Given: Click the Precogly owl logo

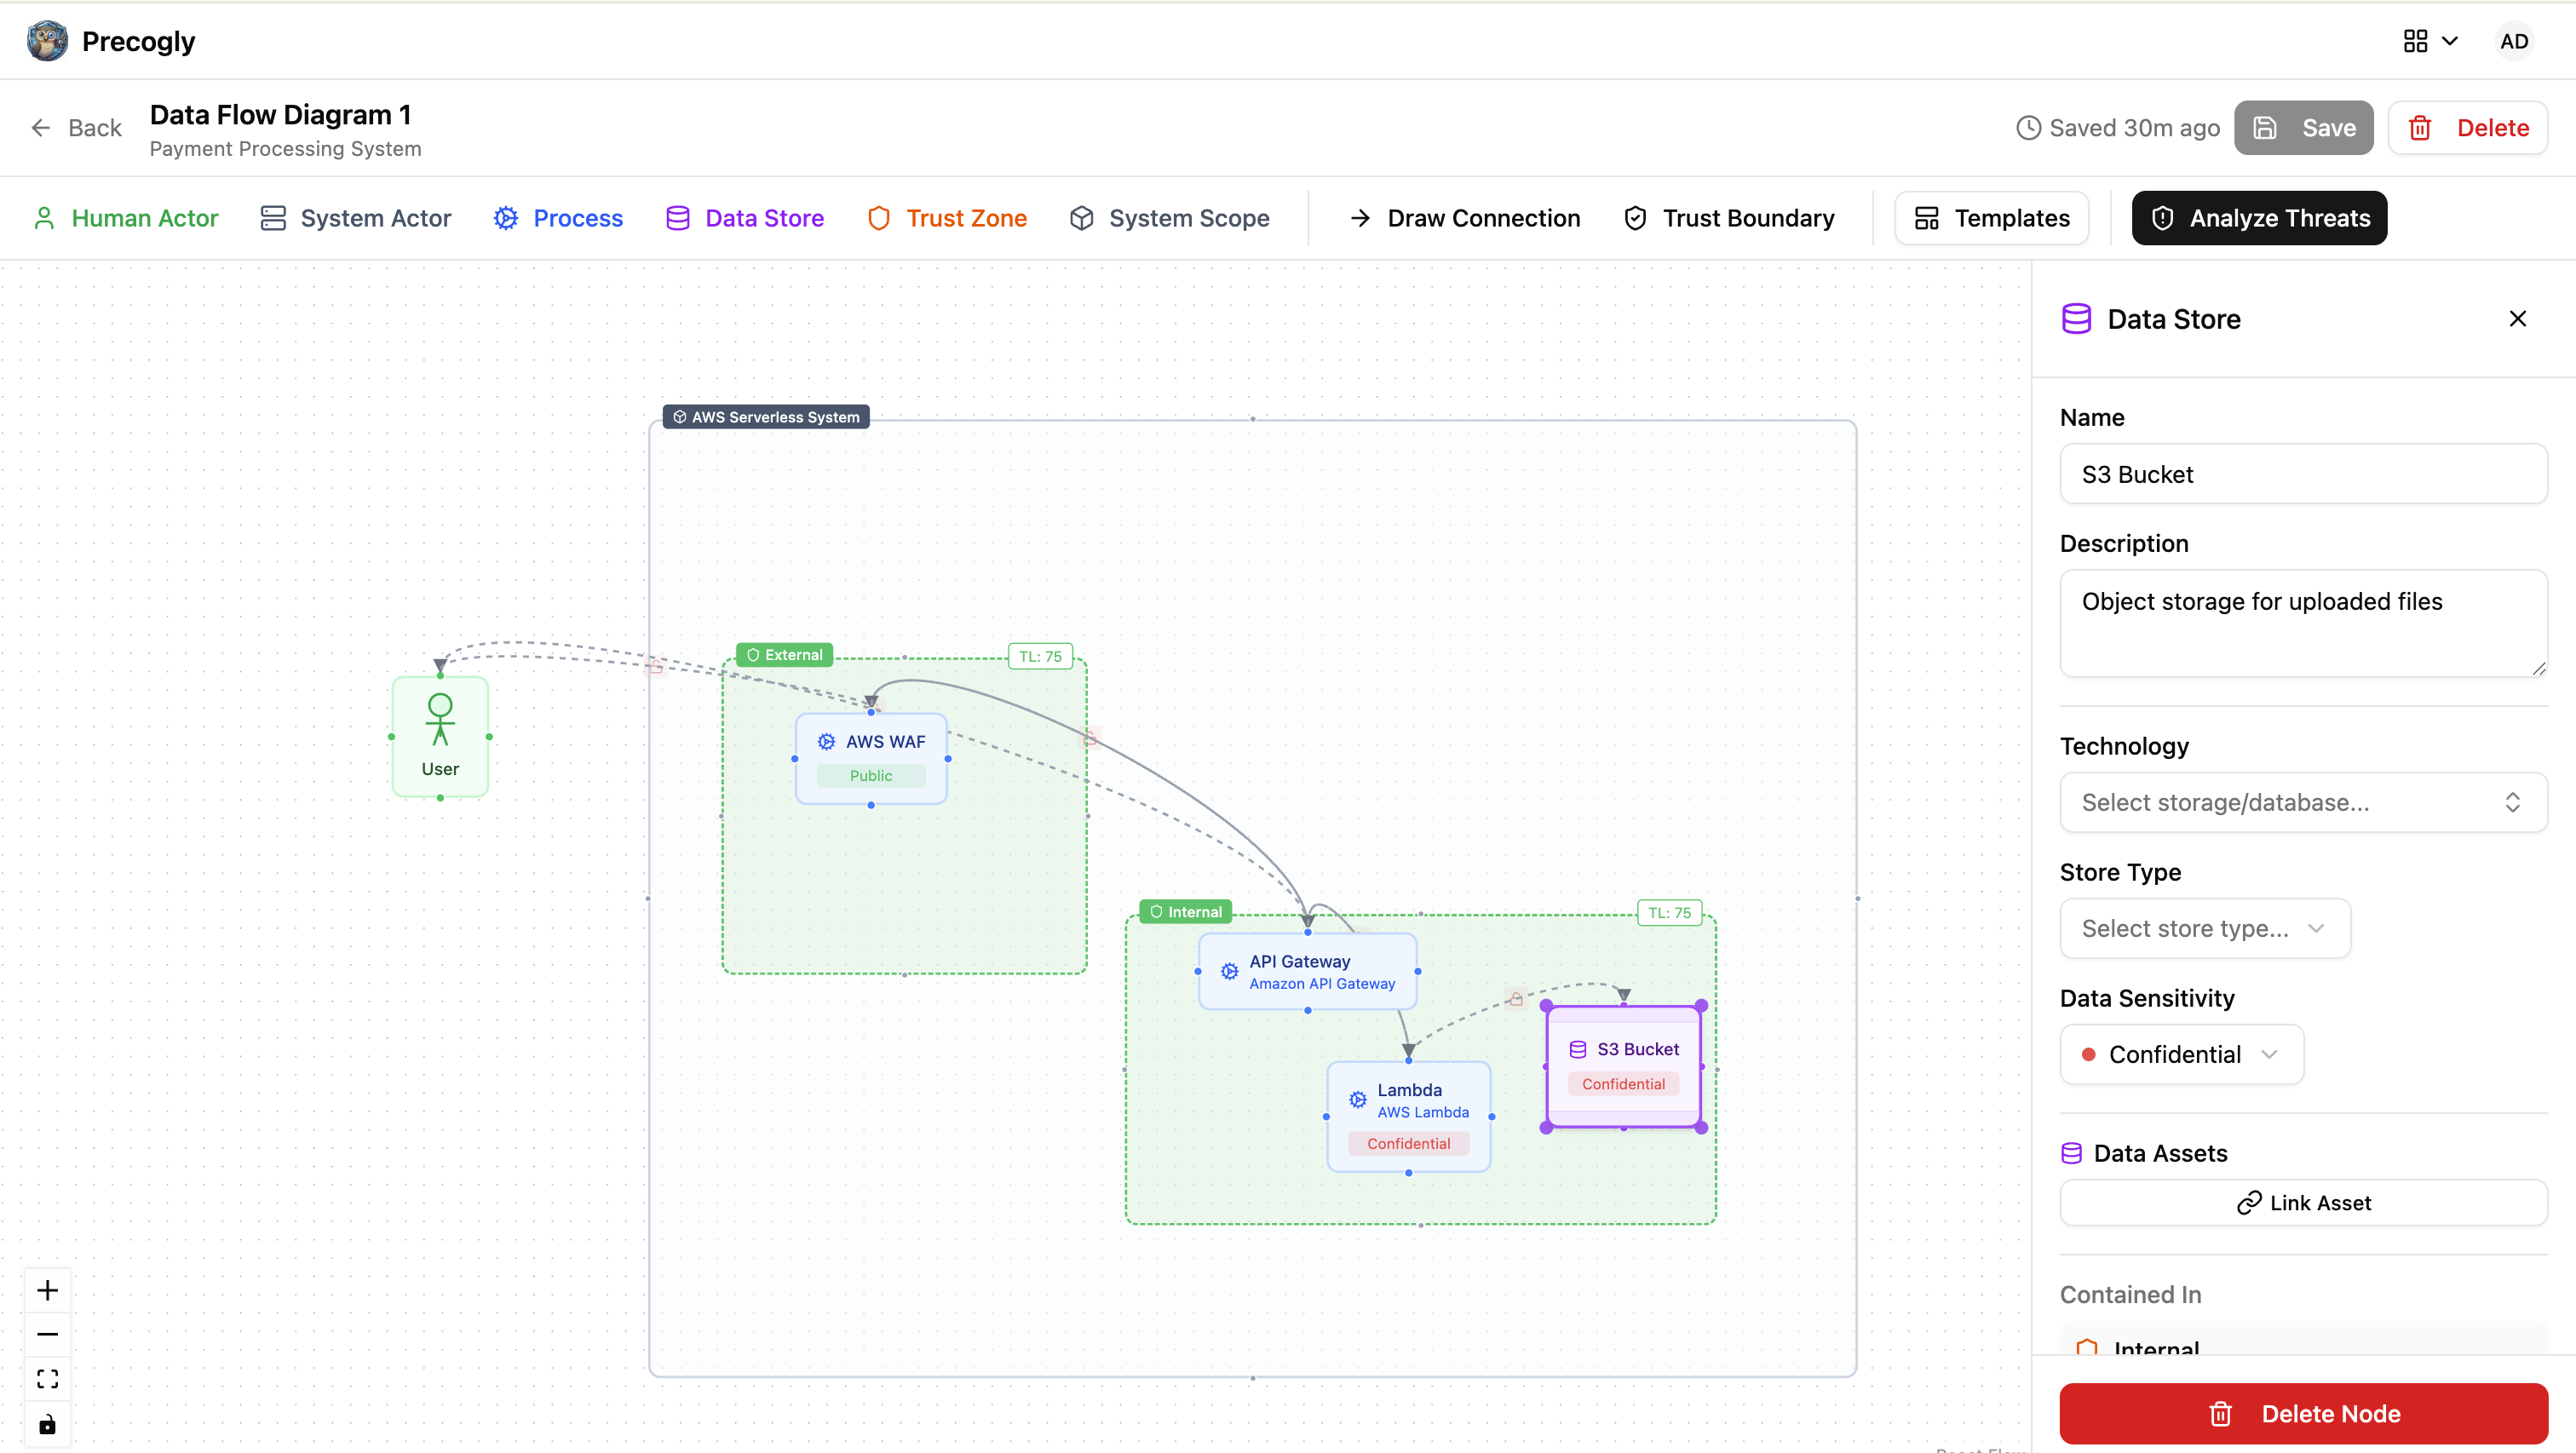Looking at the screenshot, I should pos(47,41).
